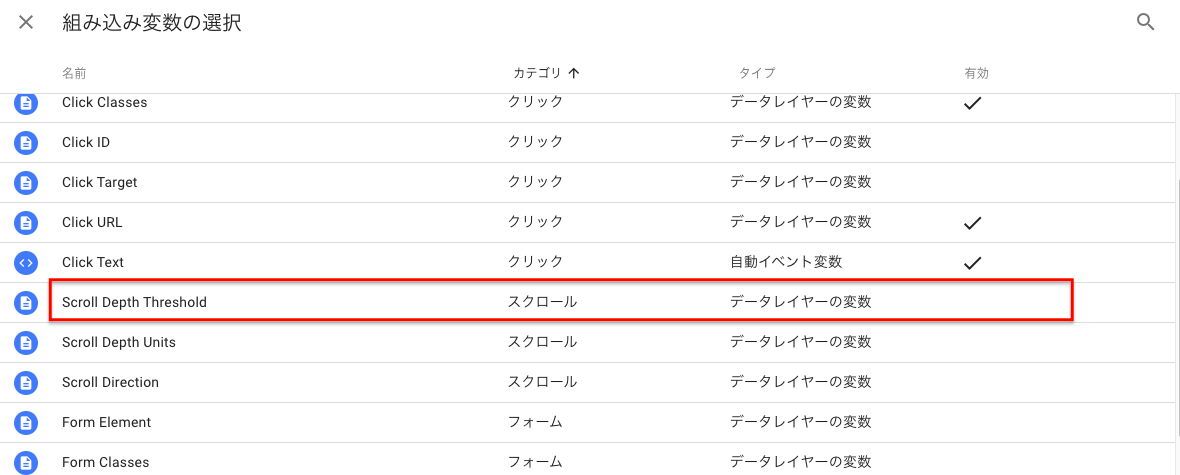The height and width of the screenshot is (475, 1180).
Task: Toggle the Click URL enabled checkmark
Action: pyautogui.click(x=973, y=223)
